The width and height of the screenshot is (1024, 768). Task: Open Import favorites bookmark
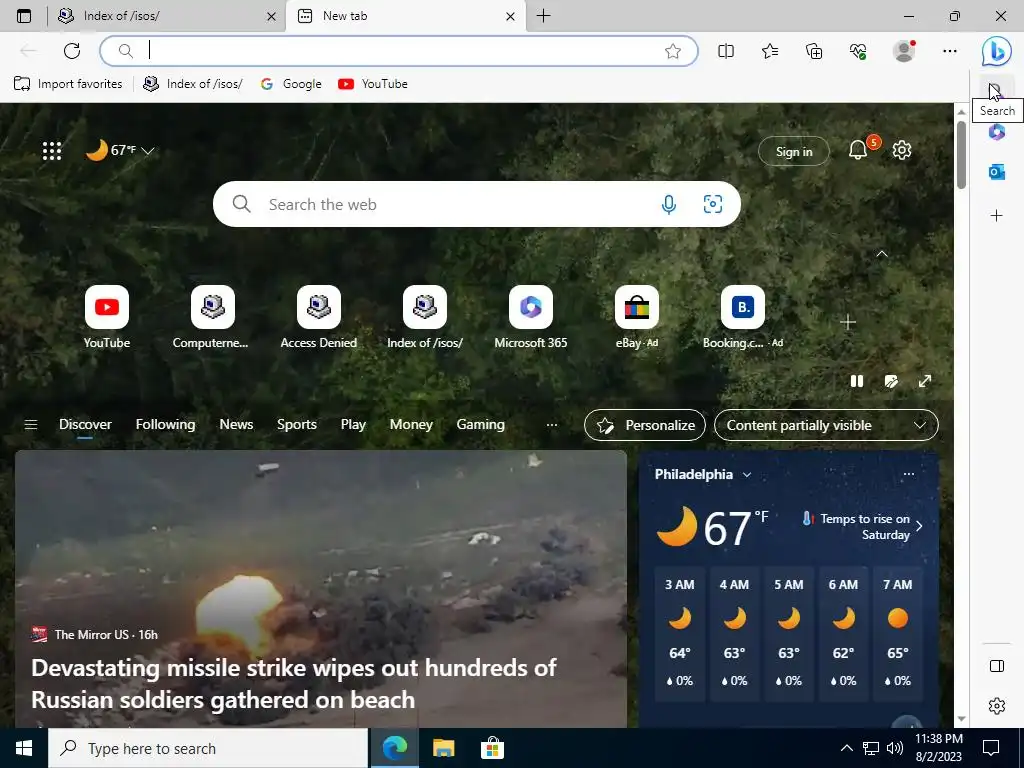(x=68, y=84)
